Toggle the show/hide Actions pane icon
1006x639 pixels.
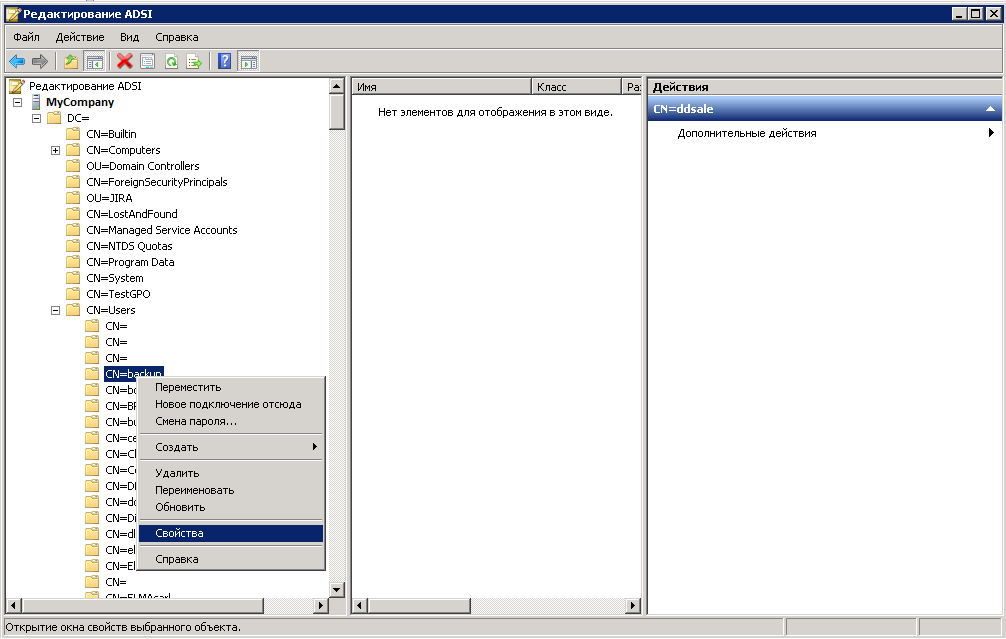click(248, 61)
